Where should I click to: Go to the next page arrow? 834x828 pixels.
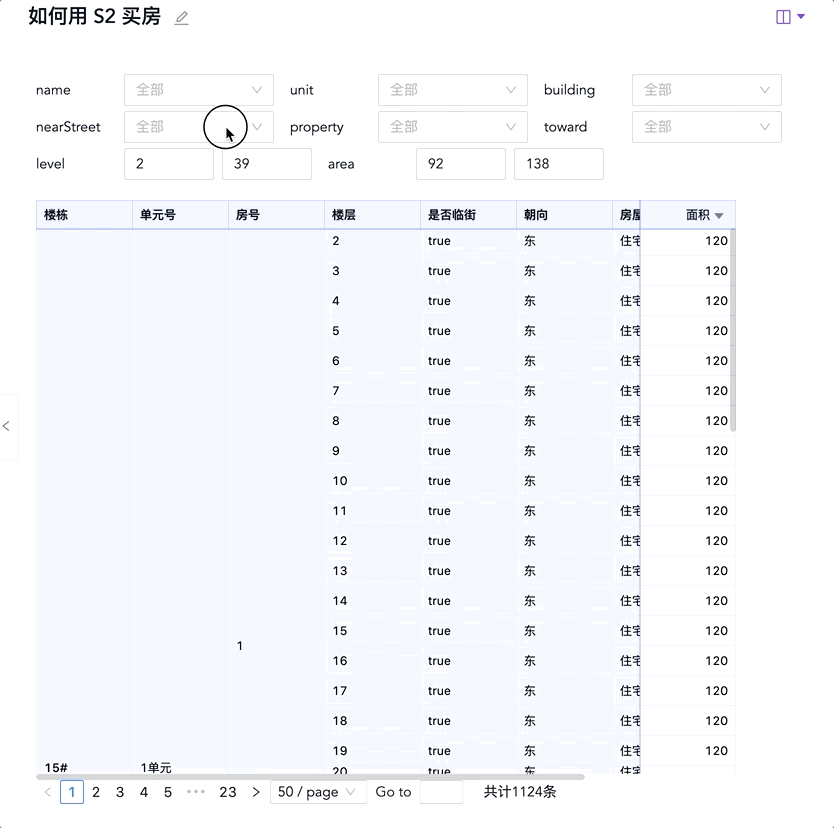256,792
